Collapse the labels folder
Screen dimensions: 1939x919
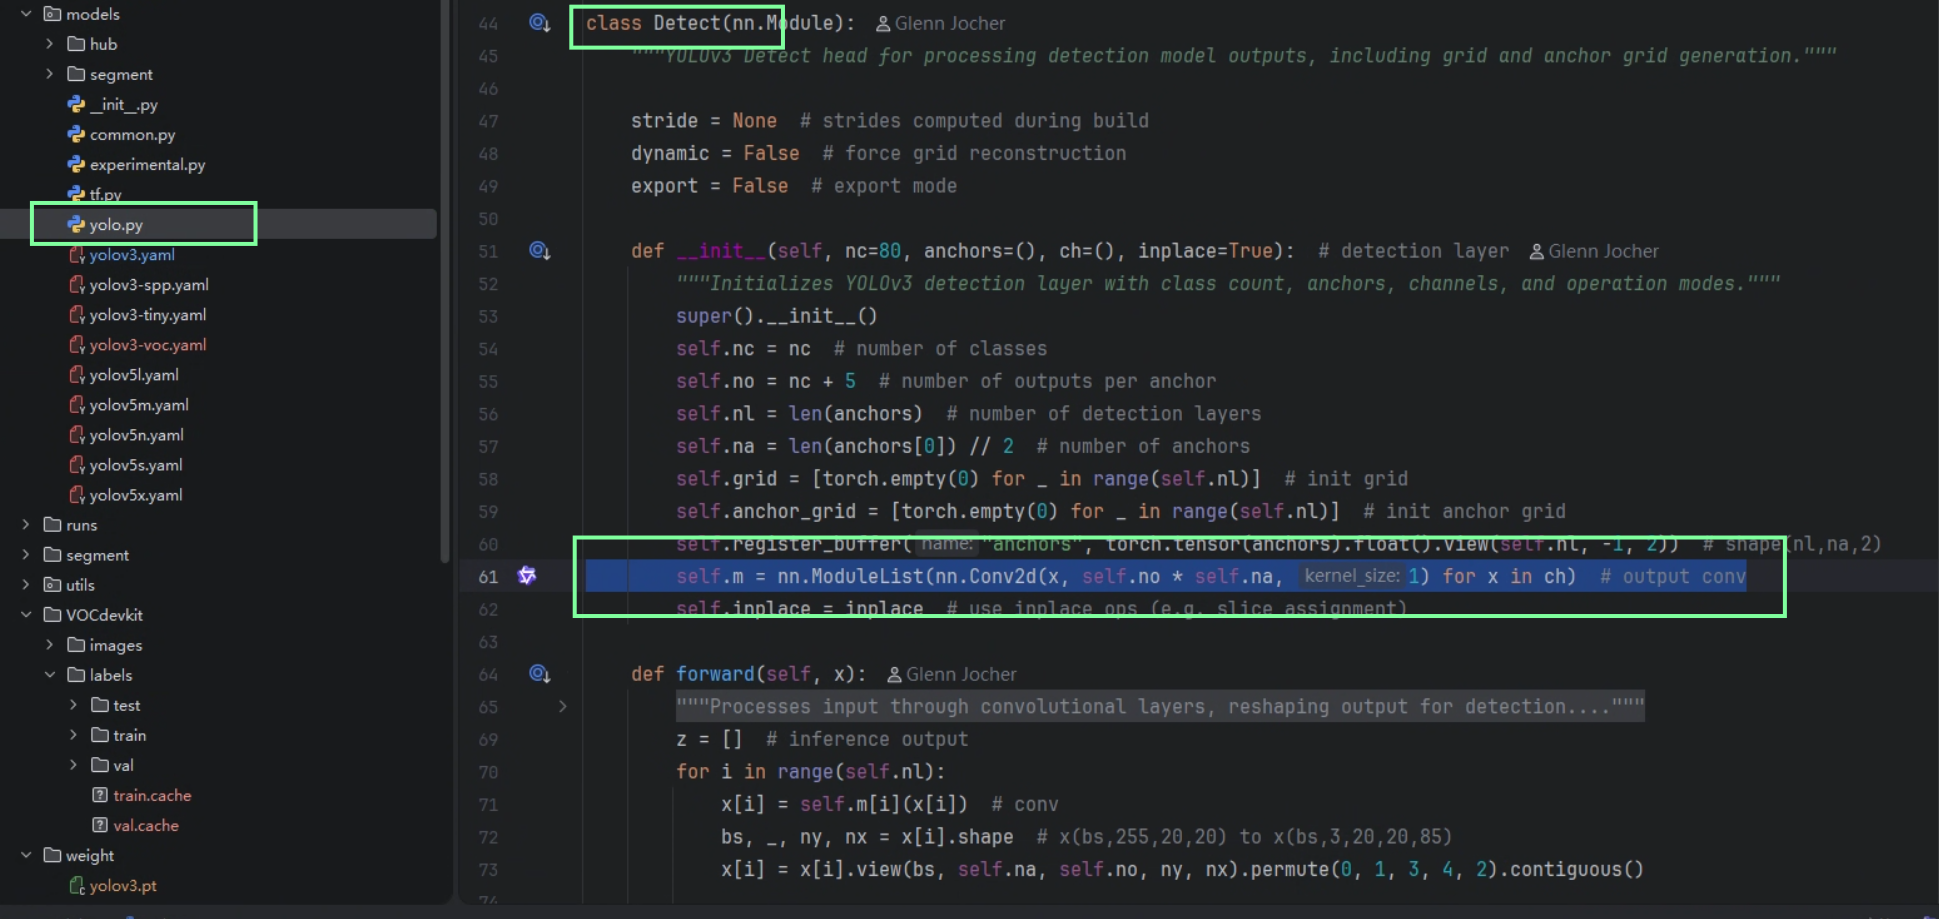[x=49, y=675]
